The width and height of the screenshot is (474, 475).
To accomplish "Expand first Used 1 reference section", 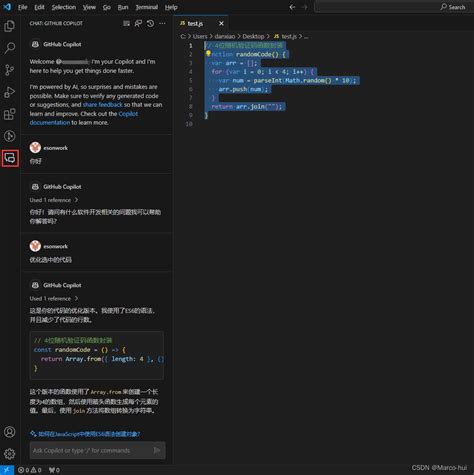I will coord(54,200).
